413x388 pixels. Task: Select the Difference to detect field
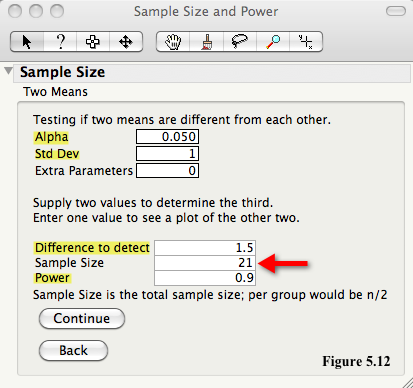[205, 248]
